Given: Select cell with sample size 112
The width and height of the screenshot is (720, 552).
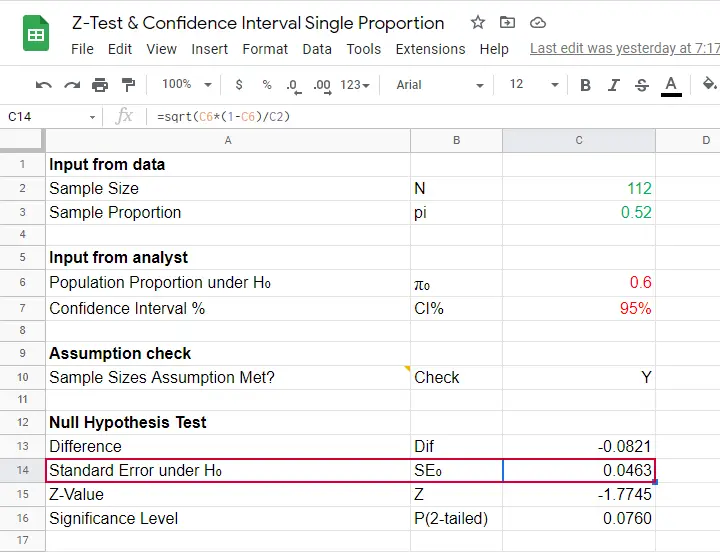Looking at the screenshot, I should pyautogui.click(x=579, y=188).
